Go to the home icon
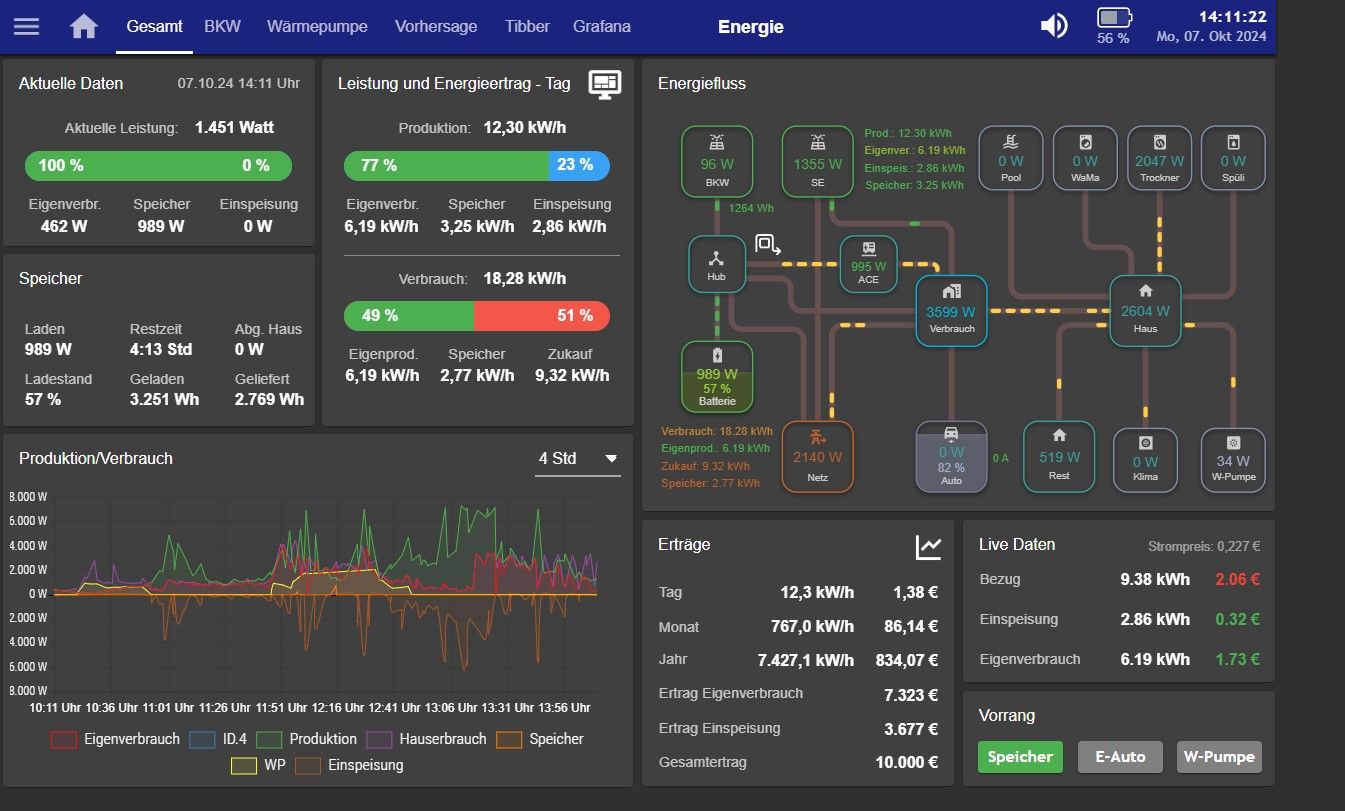 click(x=84, y=27)
